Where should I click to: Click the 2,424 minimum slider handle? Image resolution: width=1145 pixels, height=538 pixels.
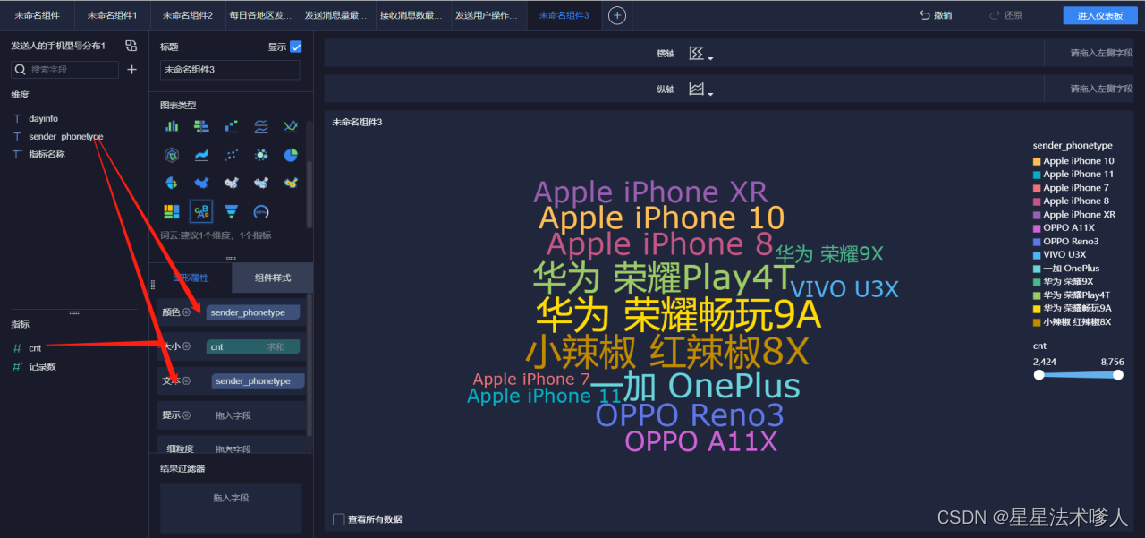1038,374
